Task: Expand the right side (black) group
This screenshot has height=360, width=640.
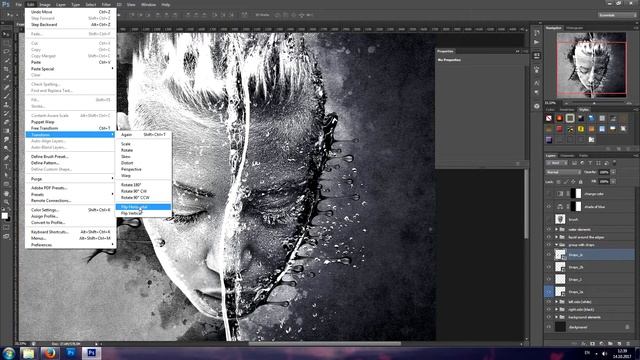Action: click(x=557, y=309)
